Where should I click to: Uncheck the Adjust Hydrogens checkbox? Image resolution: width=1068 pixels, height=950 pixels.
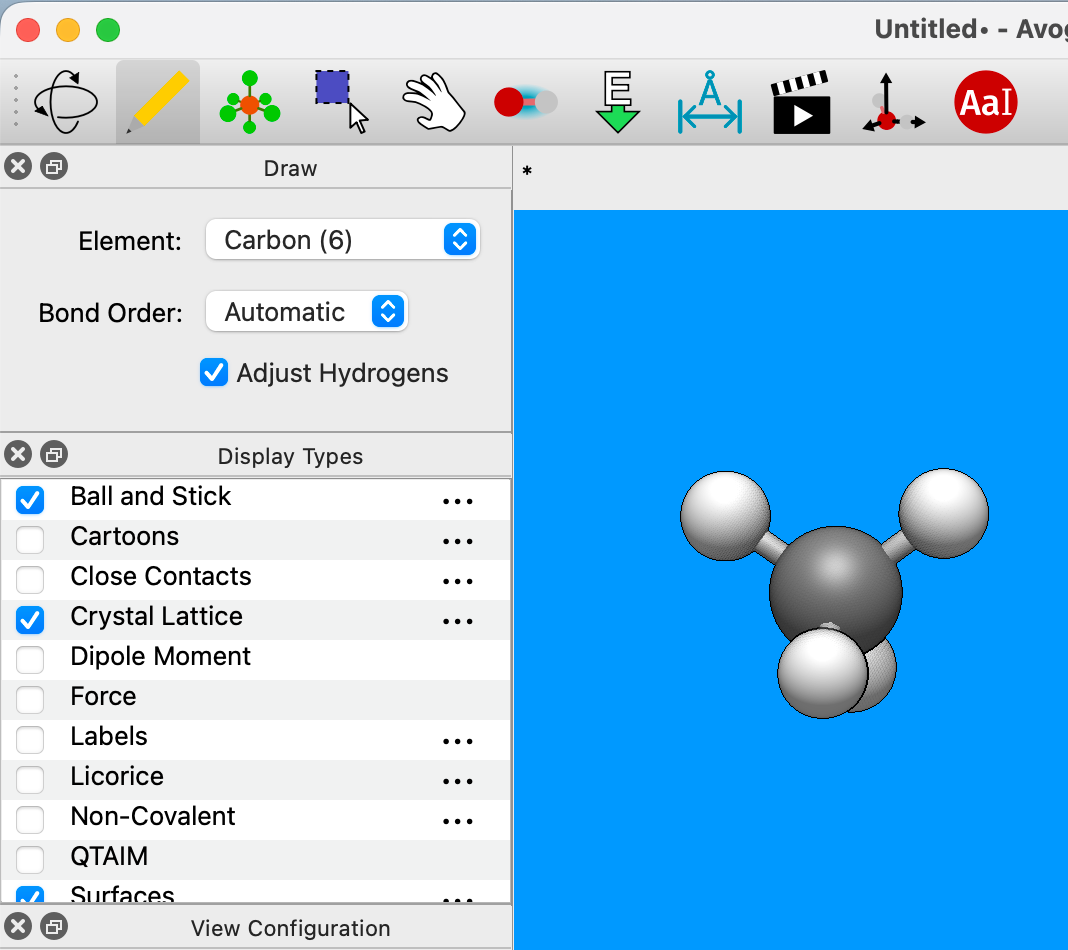click(214, 373)
